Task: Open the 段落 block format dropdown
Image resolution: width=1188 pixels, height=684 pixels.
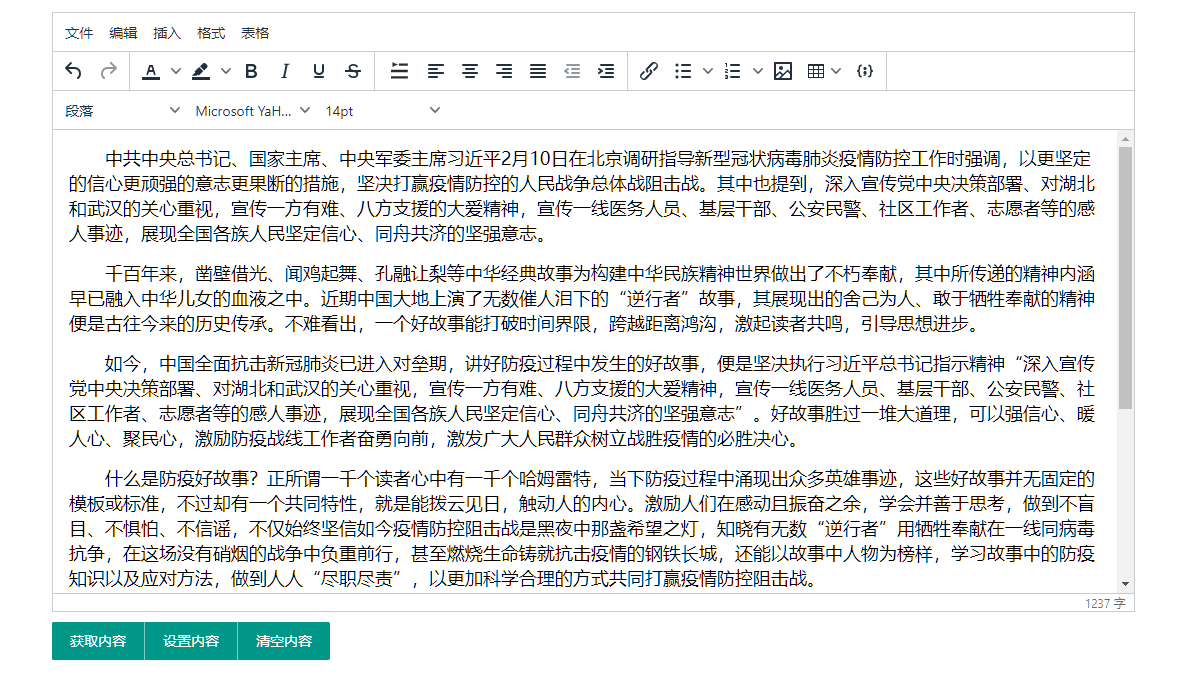Action: [122, 111]
